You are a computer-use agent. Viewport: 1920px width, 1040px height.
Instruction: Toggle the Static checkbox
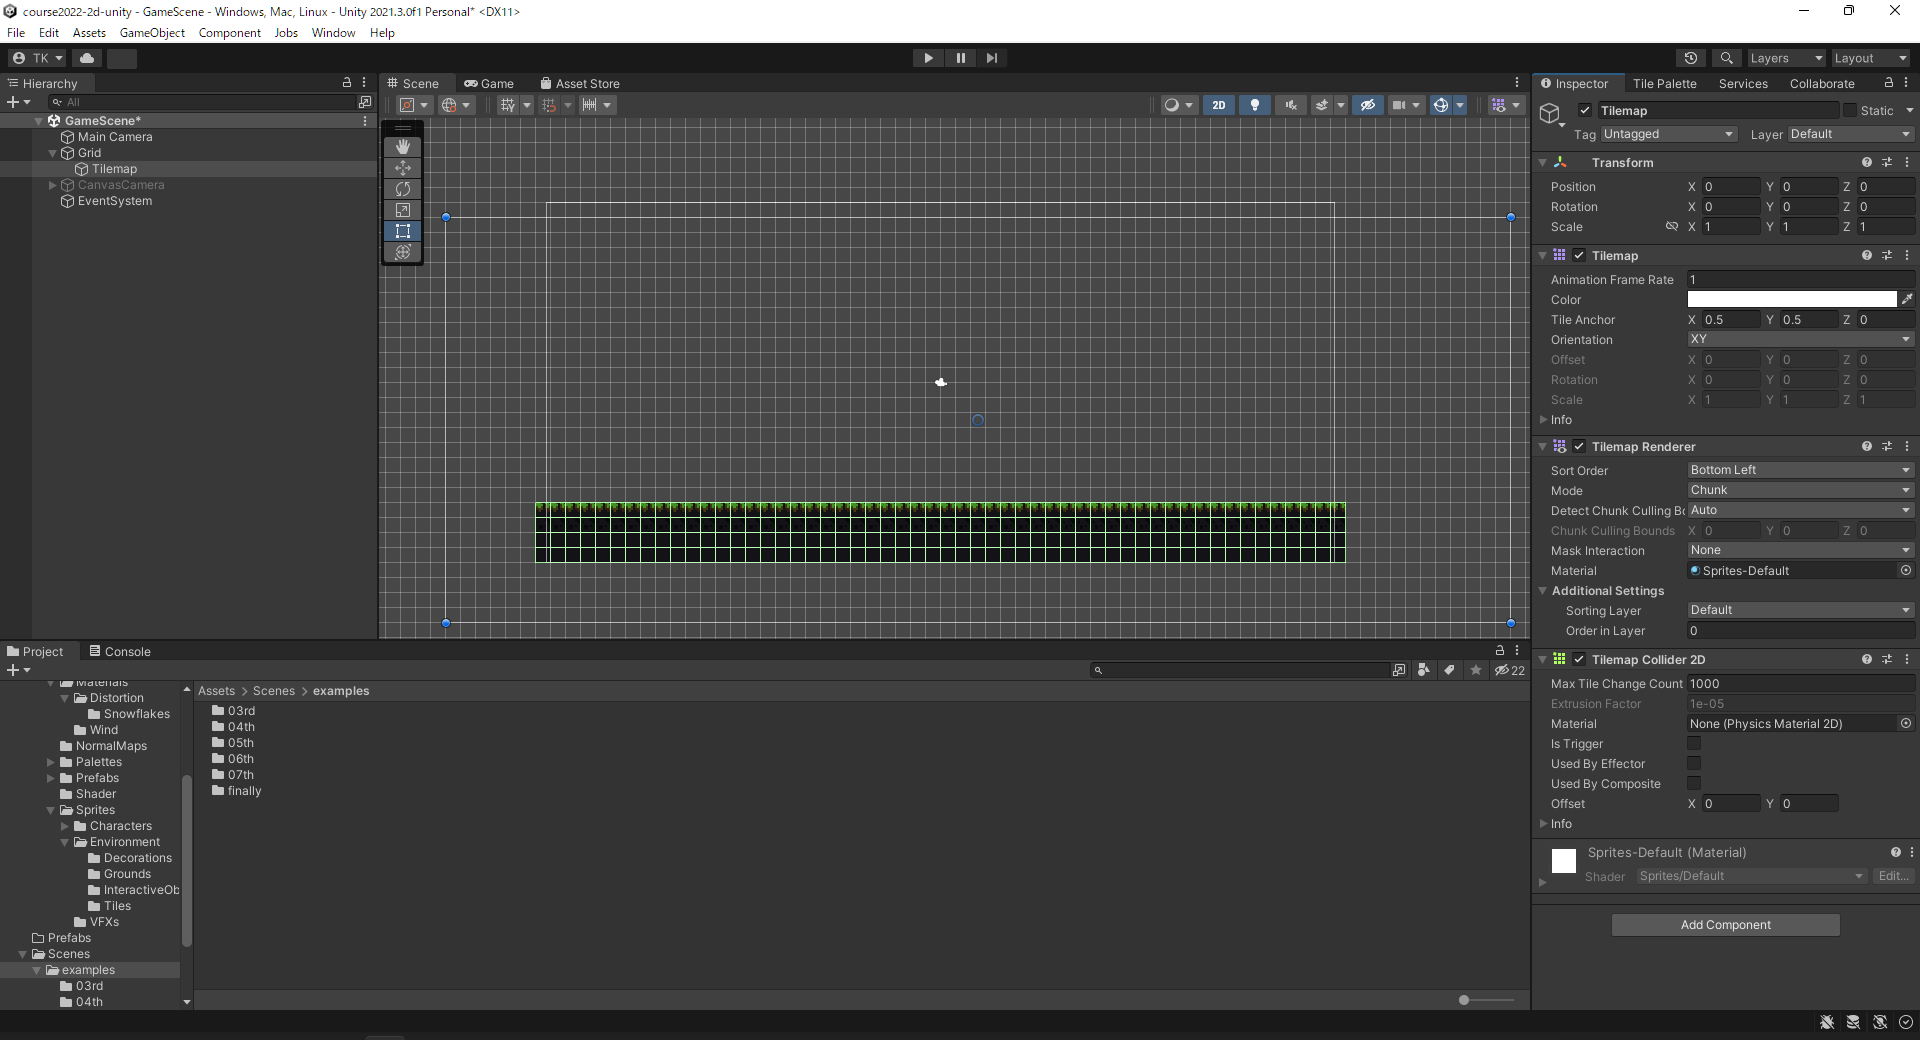tap(1850, 111)
